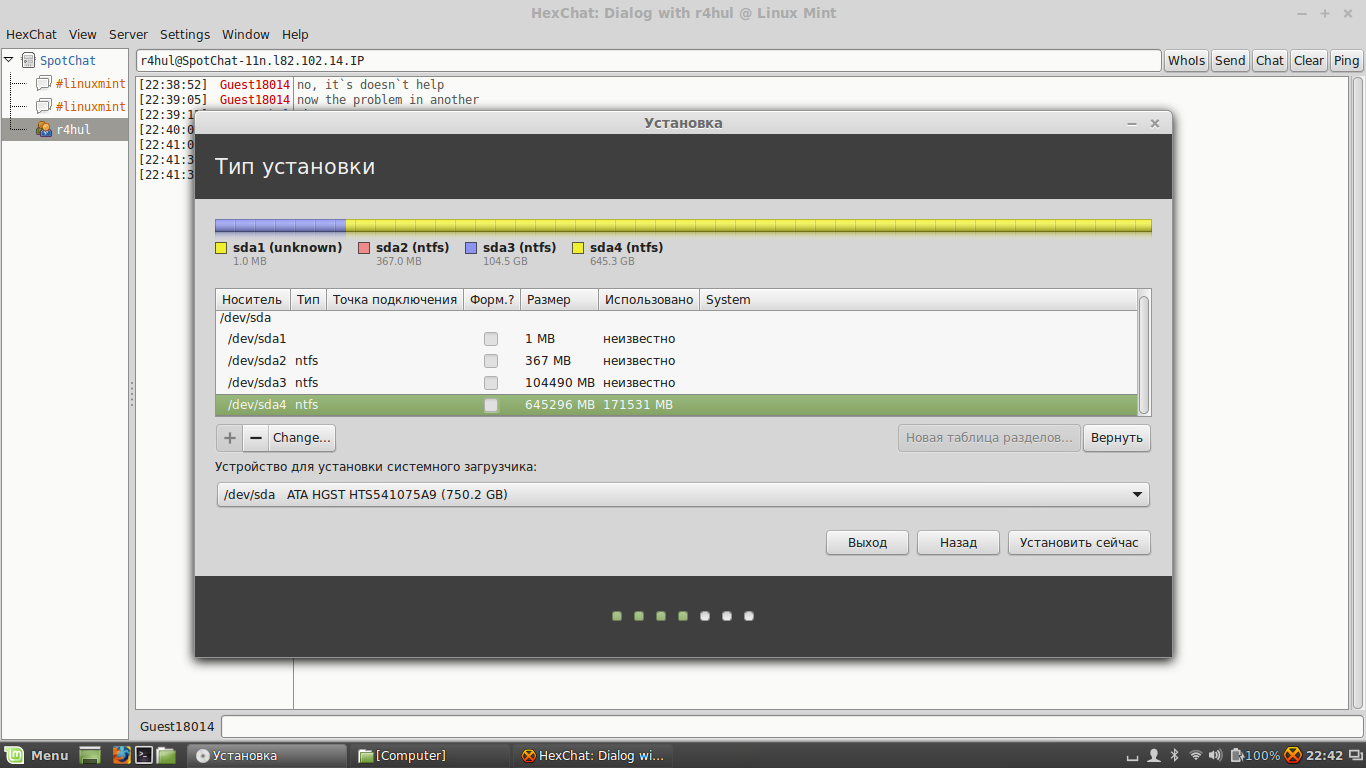Open the Server menu

129,34
